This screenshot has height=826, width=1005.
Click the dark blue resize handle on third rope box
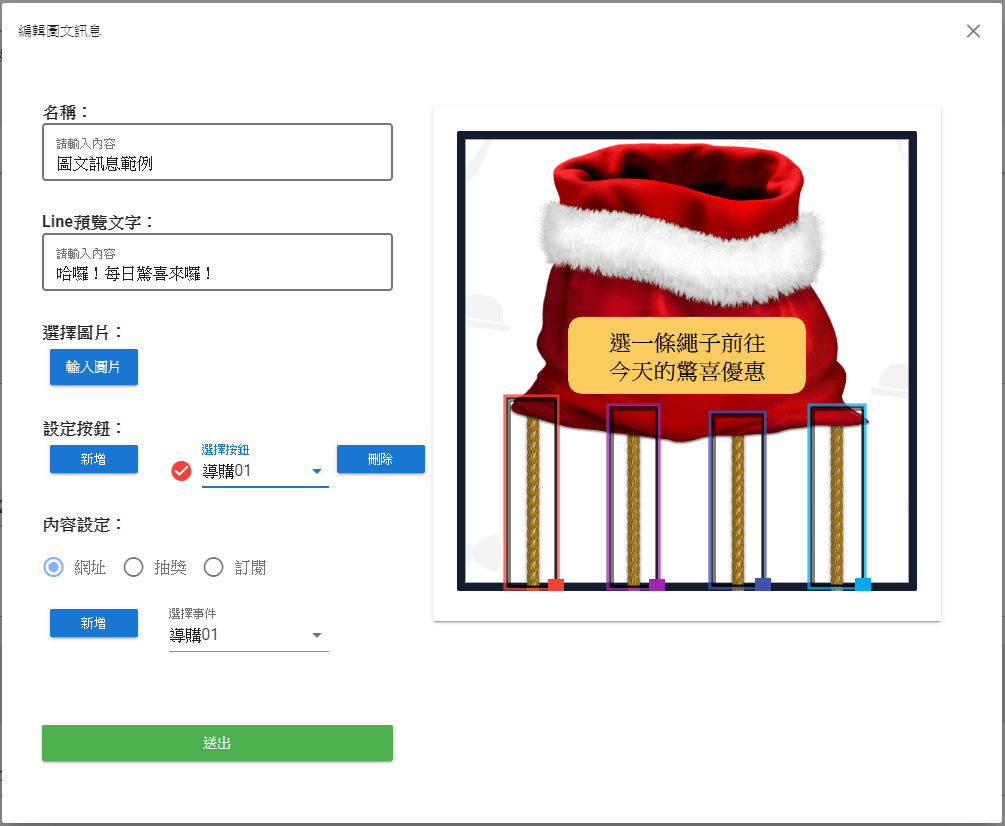coord(763,584)
